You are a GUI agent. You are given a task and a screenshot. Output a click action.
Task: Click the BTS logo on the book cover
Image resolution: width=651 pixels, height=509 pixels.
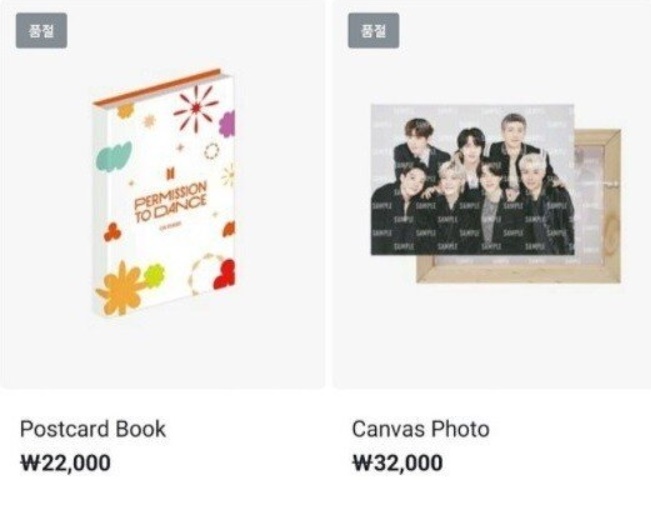[x=170, y=174]
